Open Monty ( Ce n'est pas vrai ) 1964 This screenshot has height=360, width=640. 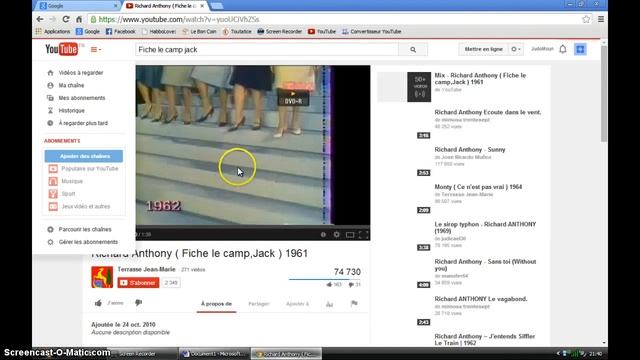pos(478,187)
